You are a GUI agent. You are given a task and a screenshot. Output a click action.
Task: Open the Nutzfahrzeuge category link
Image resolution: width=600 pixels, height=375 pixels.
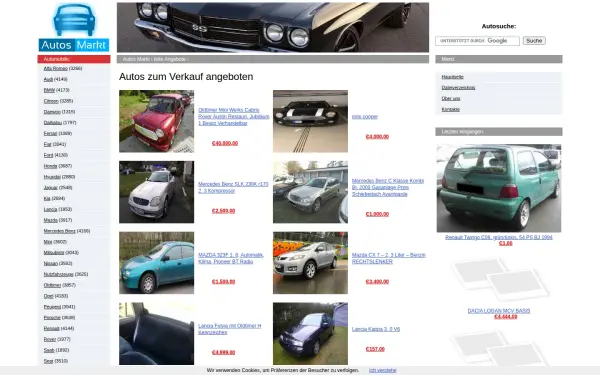tap(59, 274)
